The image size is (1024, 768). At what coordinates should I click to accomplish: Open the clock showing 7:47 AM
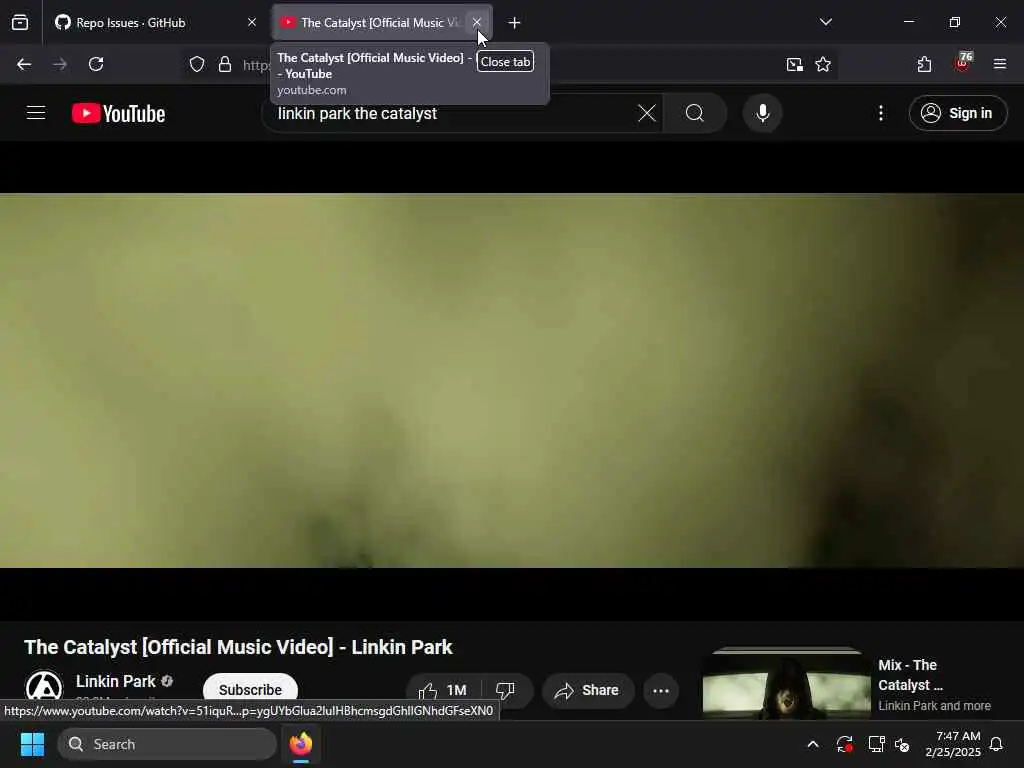click(x=953, y=744)
